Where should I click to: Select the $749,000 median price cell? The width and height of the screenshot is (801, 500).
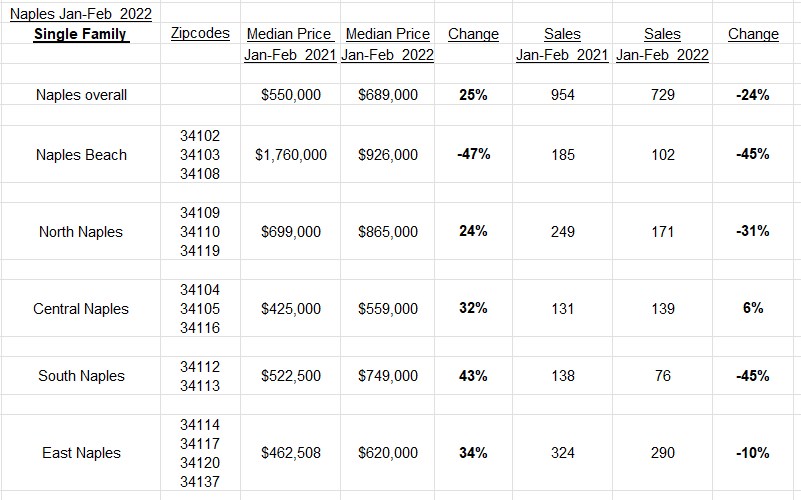tap(388, 376)
